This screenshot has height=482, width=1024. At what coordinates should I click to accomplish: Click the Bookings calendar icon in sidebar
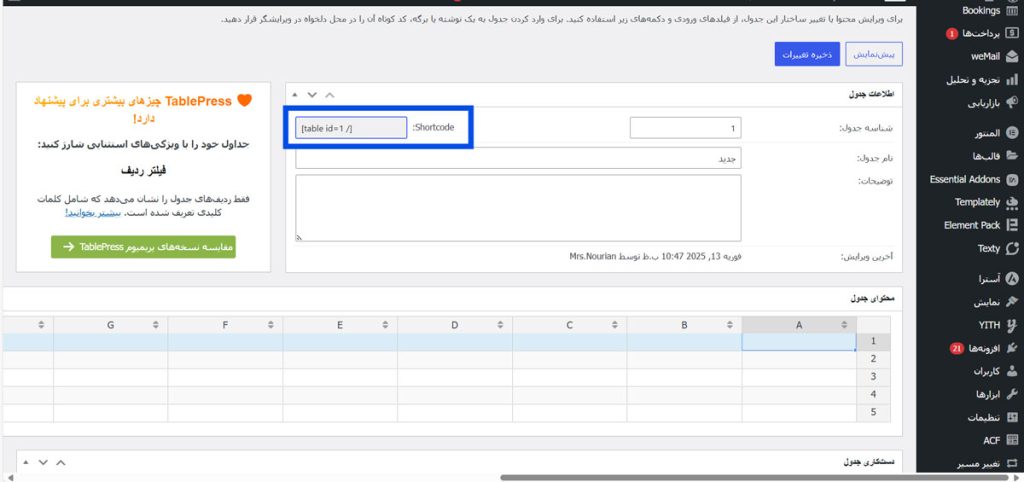1012,10
